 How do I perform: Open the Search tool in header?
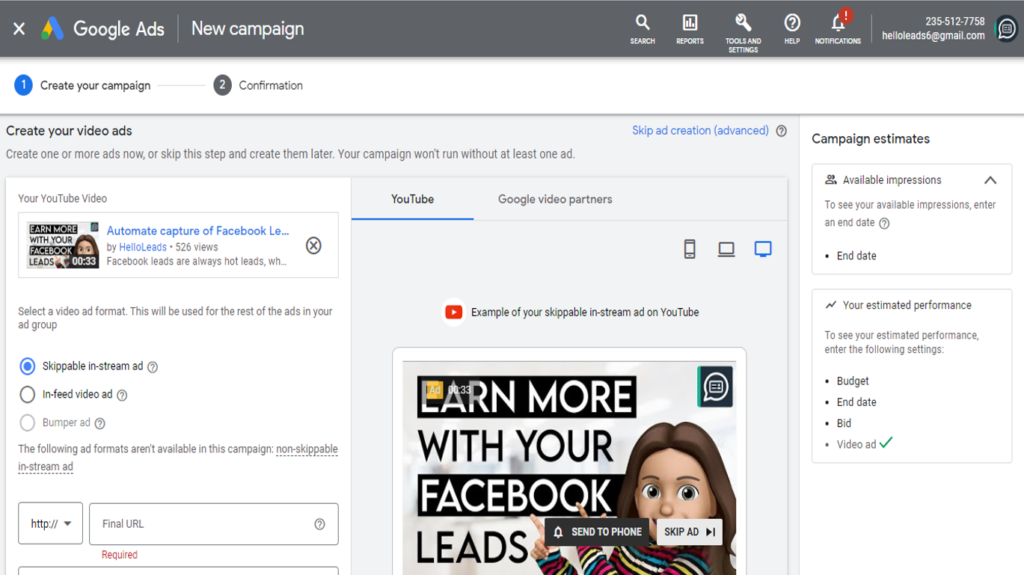click(x=643, y=29)
